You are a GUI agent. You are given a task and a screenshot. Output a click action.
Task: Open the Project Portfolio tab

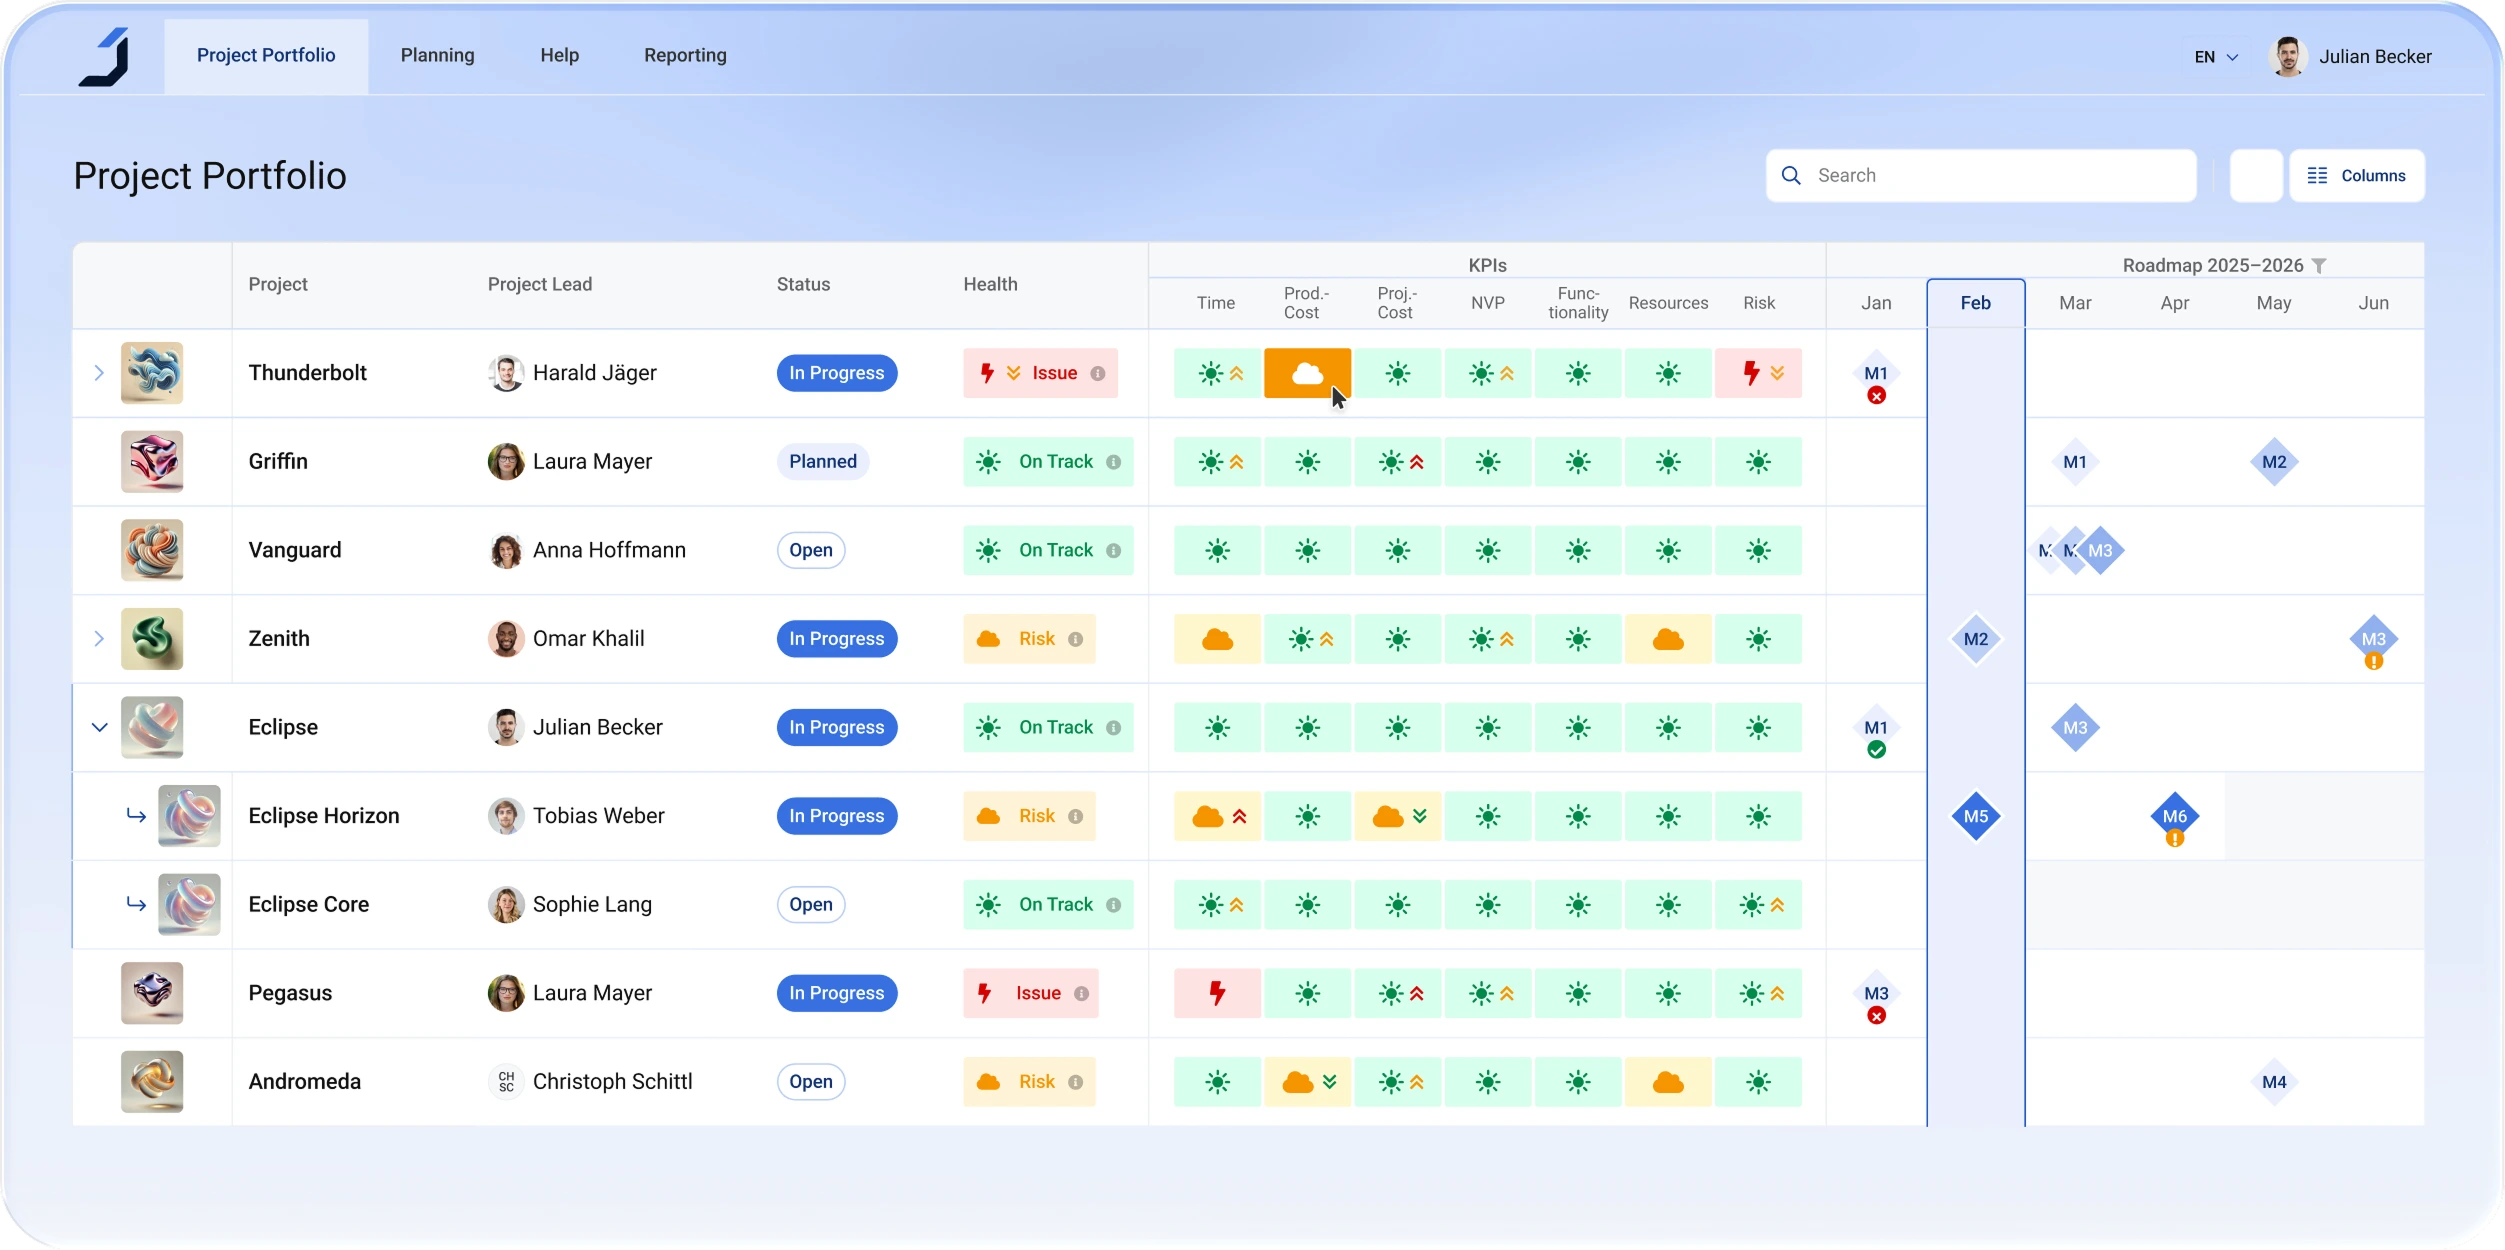(266, 56)
